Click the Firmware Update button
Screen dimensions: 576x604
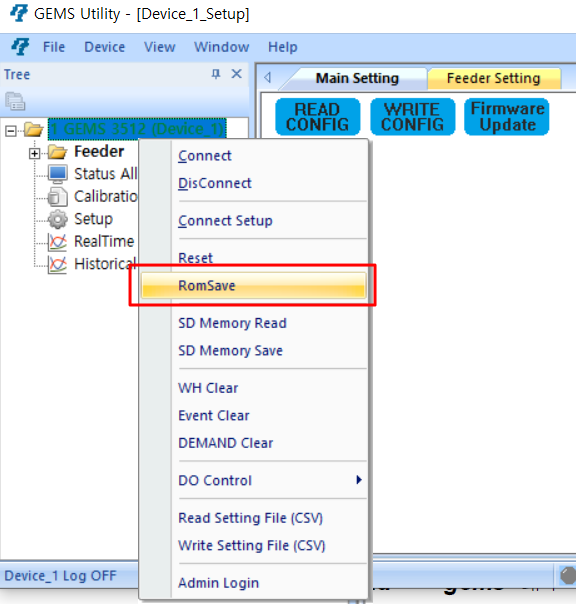click(507, 117)
